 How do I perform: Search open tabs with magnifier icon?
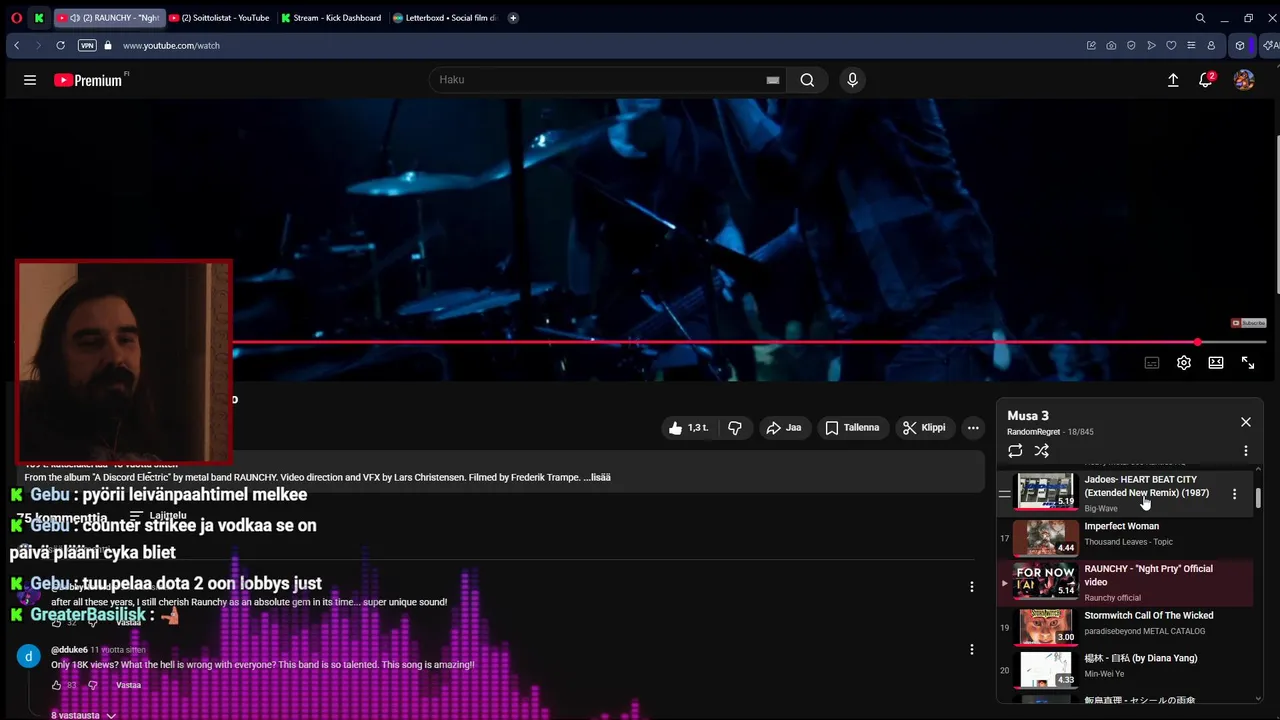click(x=1200, y=17)
